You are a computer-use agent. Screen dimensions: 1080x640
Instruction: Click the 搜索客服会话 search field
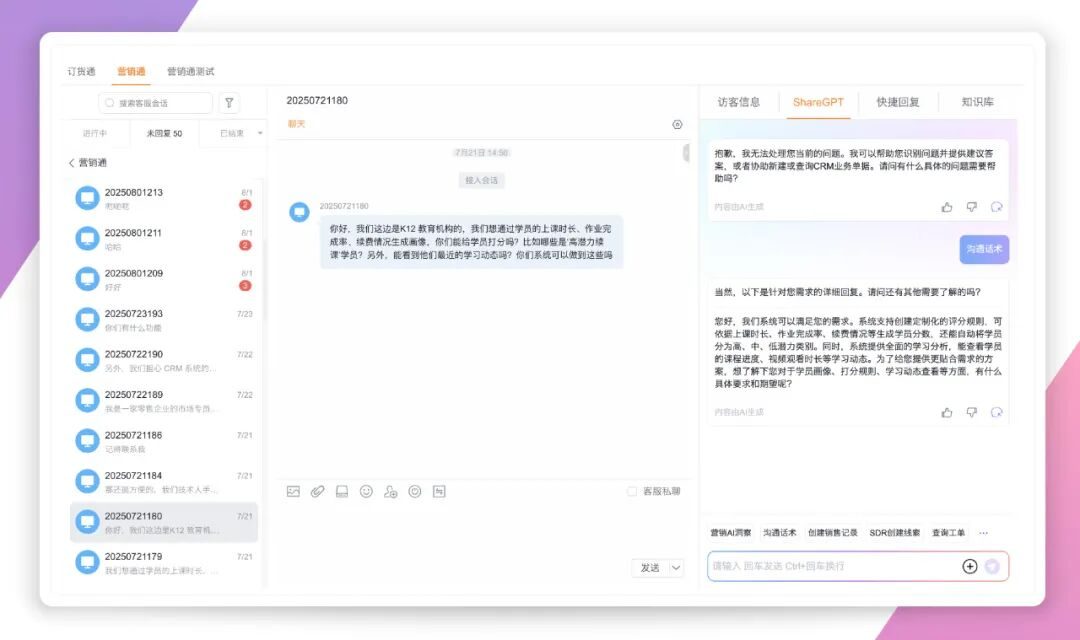click(x=156, y=103)
